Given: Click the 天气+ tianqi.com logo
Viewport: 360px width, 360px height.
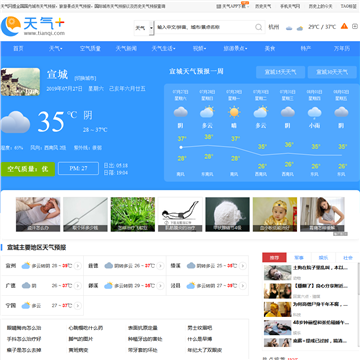Looking at the screenshot, I should pyautogui.click(x=33, y=26).
